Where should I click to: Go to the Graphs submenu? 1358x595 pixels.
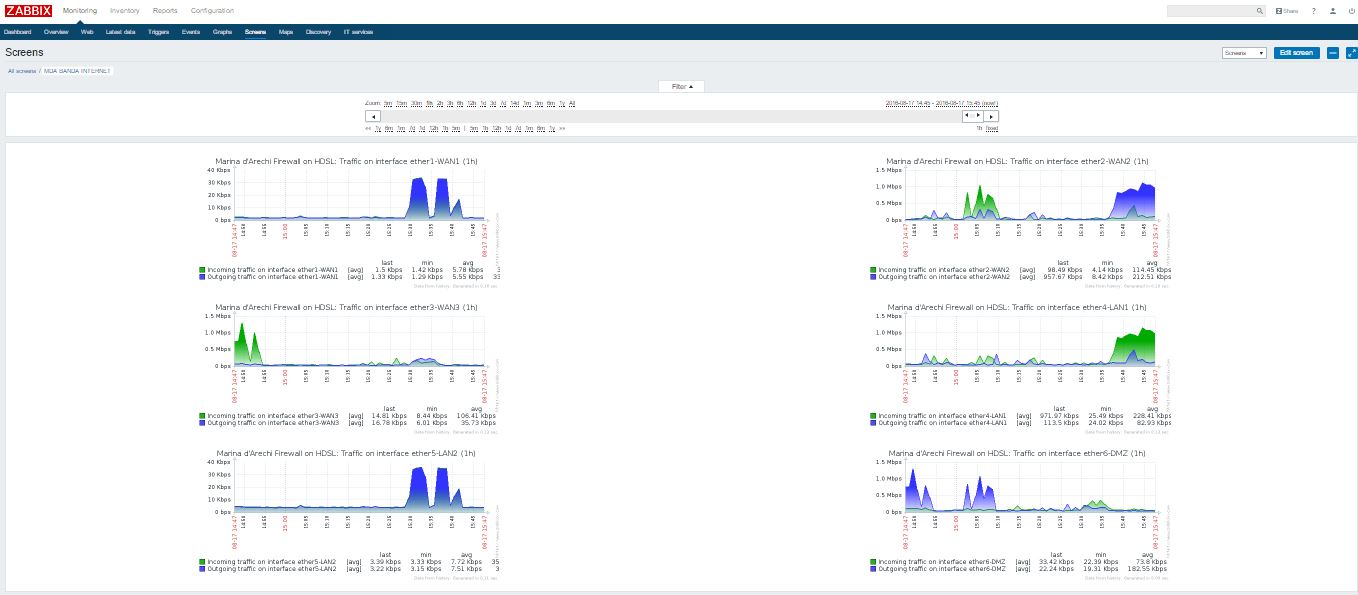tap(222, 32)
